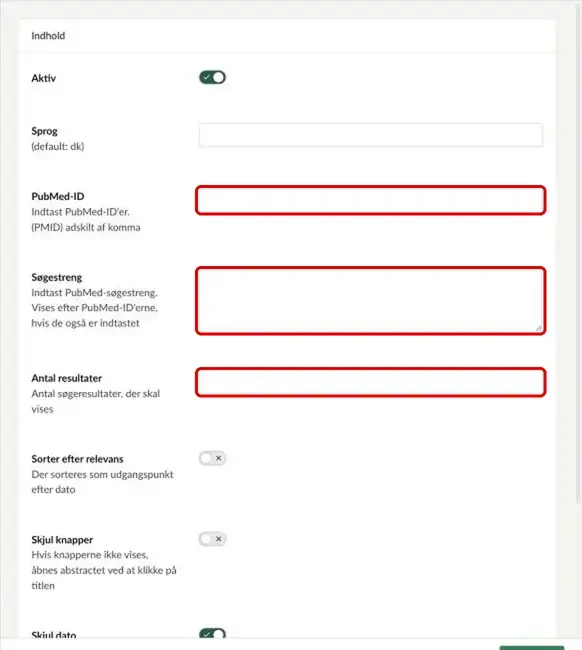The width and height of the screenshot is (582, 650).
Task: Click the Indhold section header
Action: 48,36
